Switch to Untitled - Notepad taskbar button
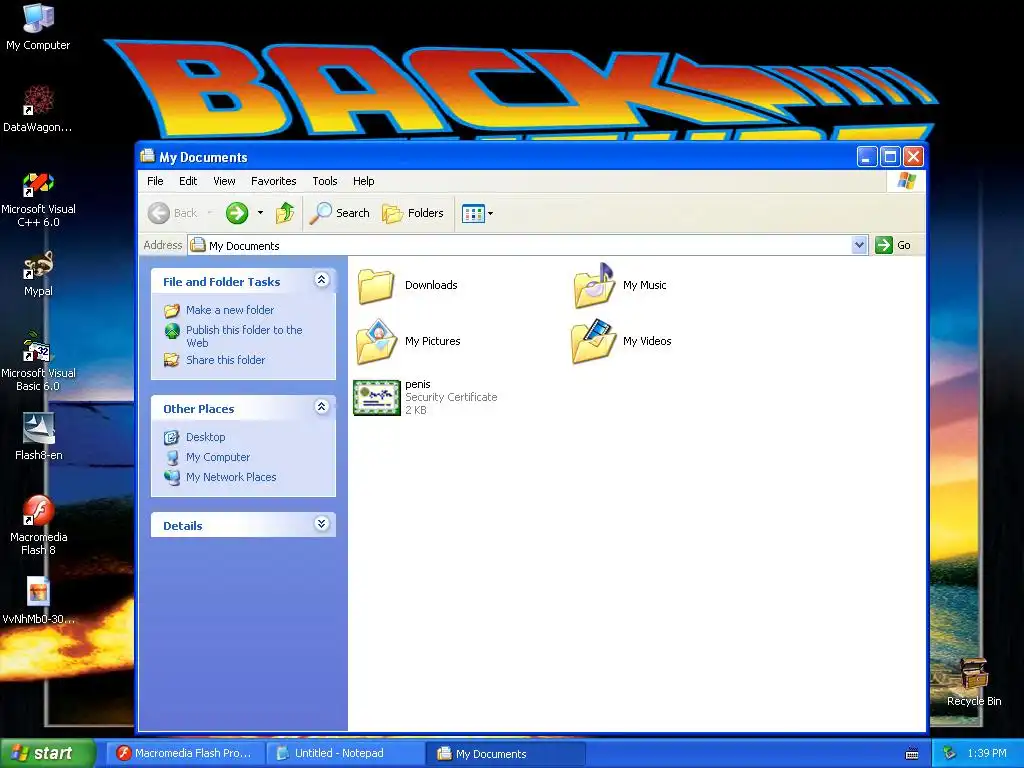1024x768 pixels. point(345,753)
